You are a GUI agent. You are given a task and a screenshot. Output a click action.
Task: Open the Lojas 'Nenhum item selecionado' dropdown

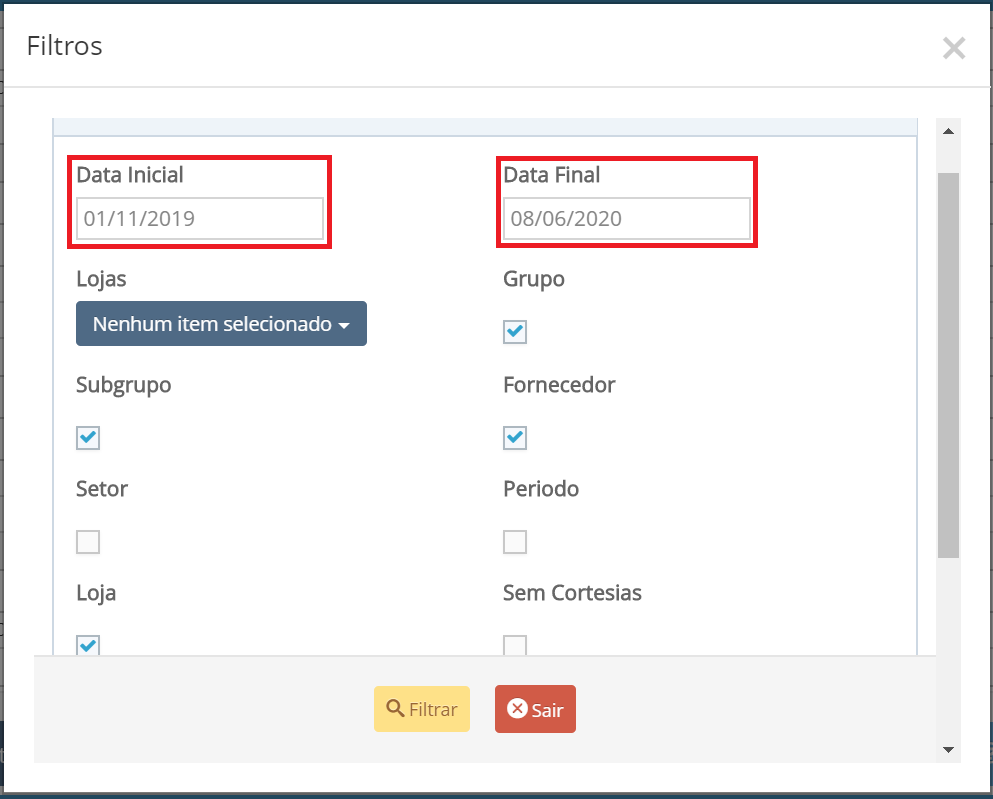click(221, 324)
